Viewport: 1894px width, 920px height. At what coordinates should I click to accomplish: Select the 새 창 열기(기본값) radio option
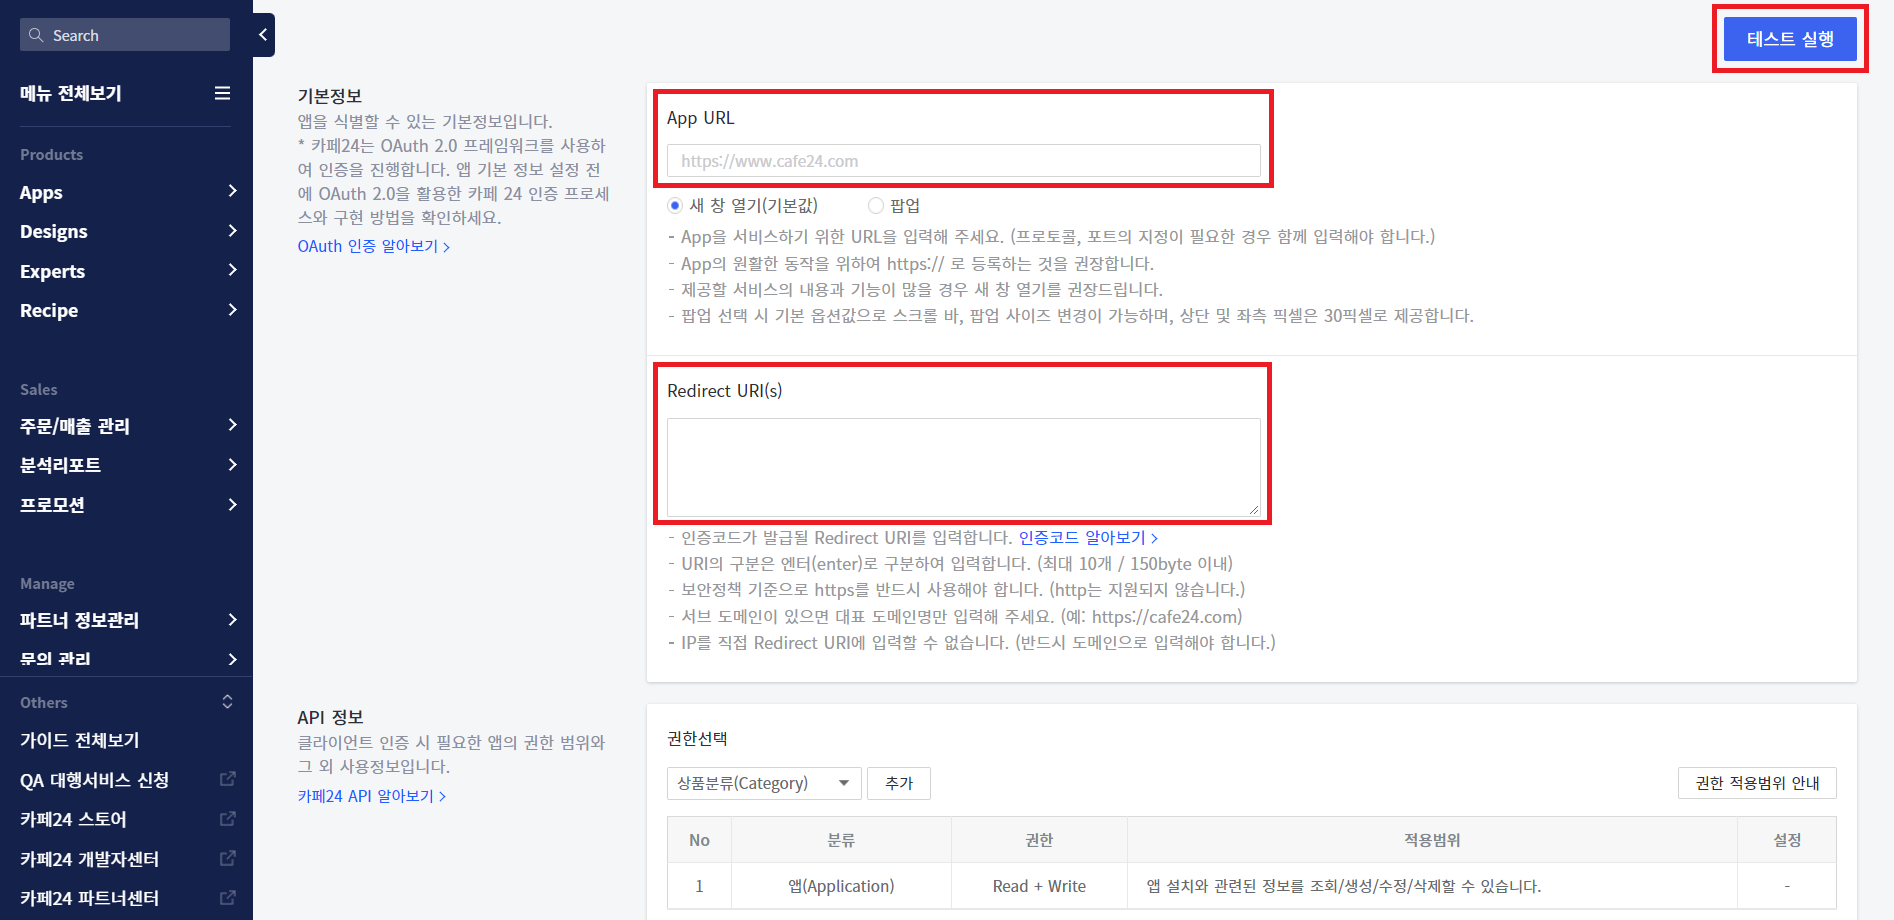(x=675, y=205)
